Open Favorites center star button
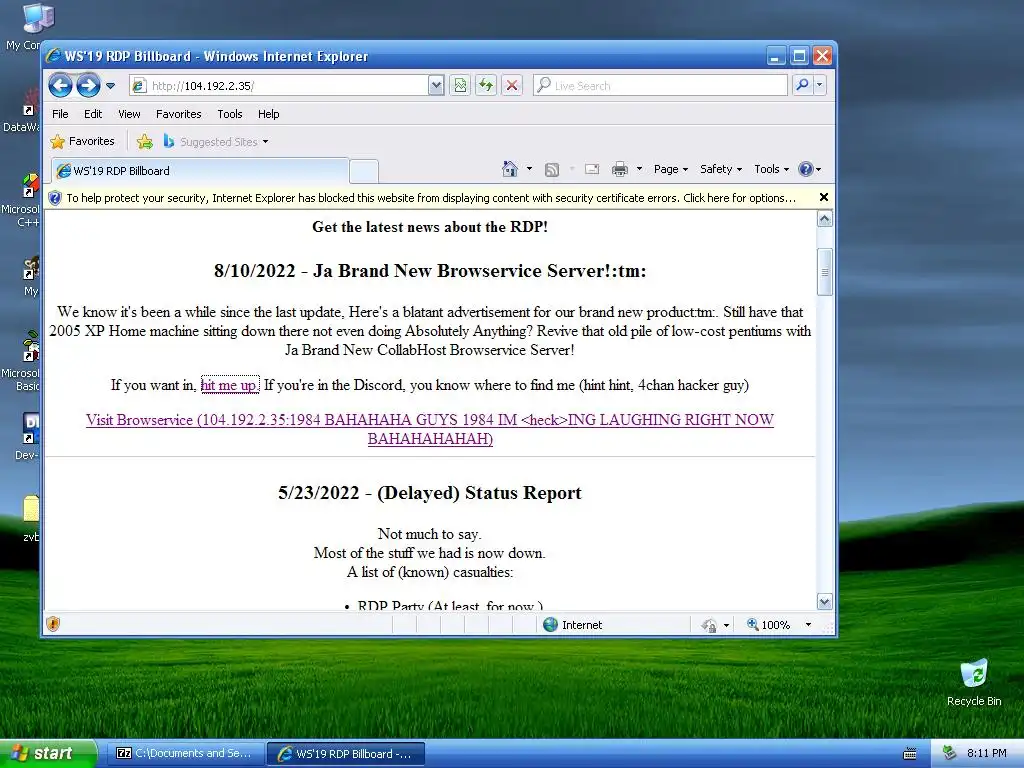Image resolution: width=1024 pixels, height=768 pixels. 82,141
